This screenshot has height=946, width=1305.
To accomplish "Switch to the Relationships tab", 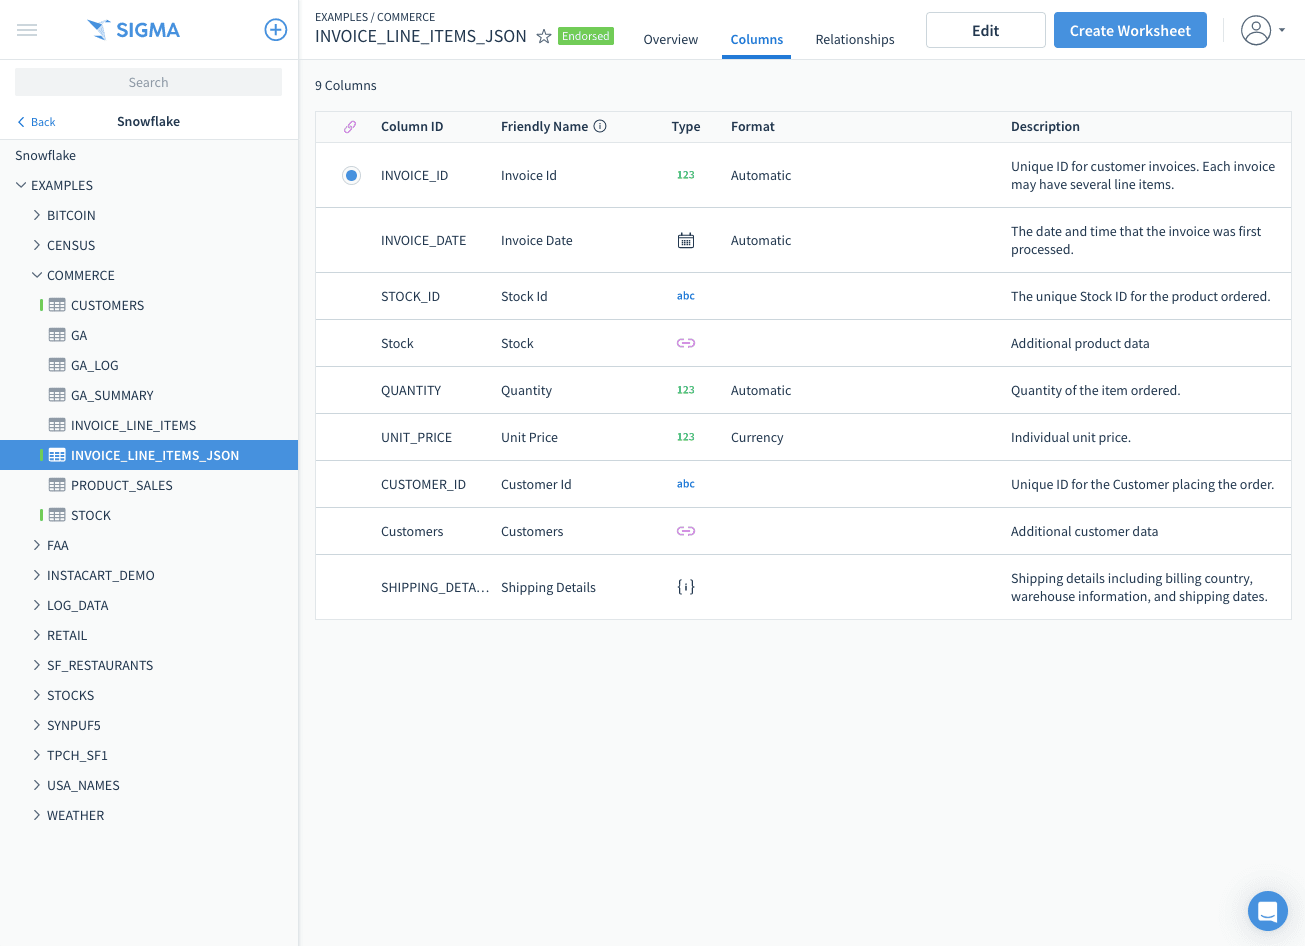I will pos(854,40).
